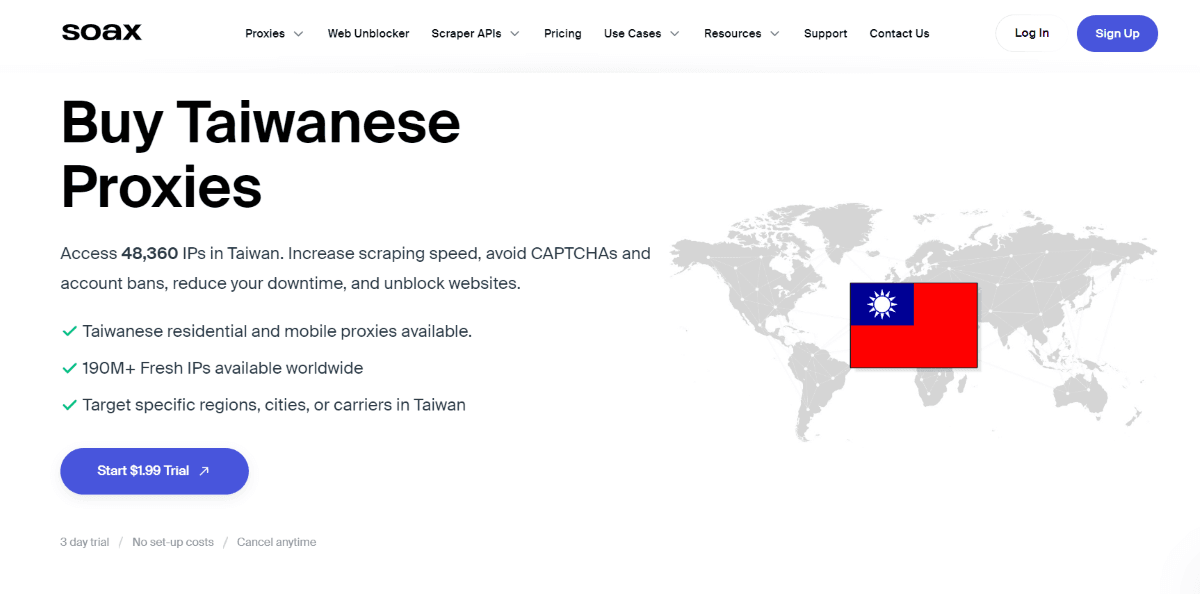Go to Web Unblocker page
This screenshot has width=1200, height=594.
[368, 34]
